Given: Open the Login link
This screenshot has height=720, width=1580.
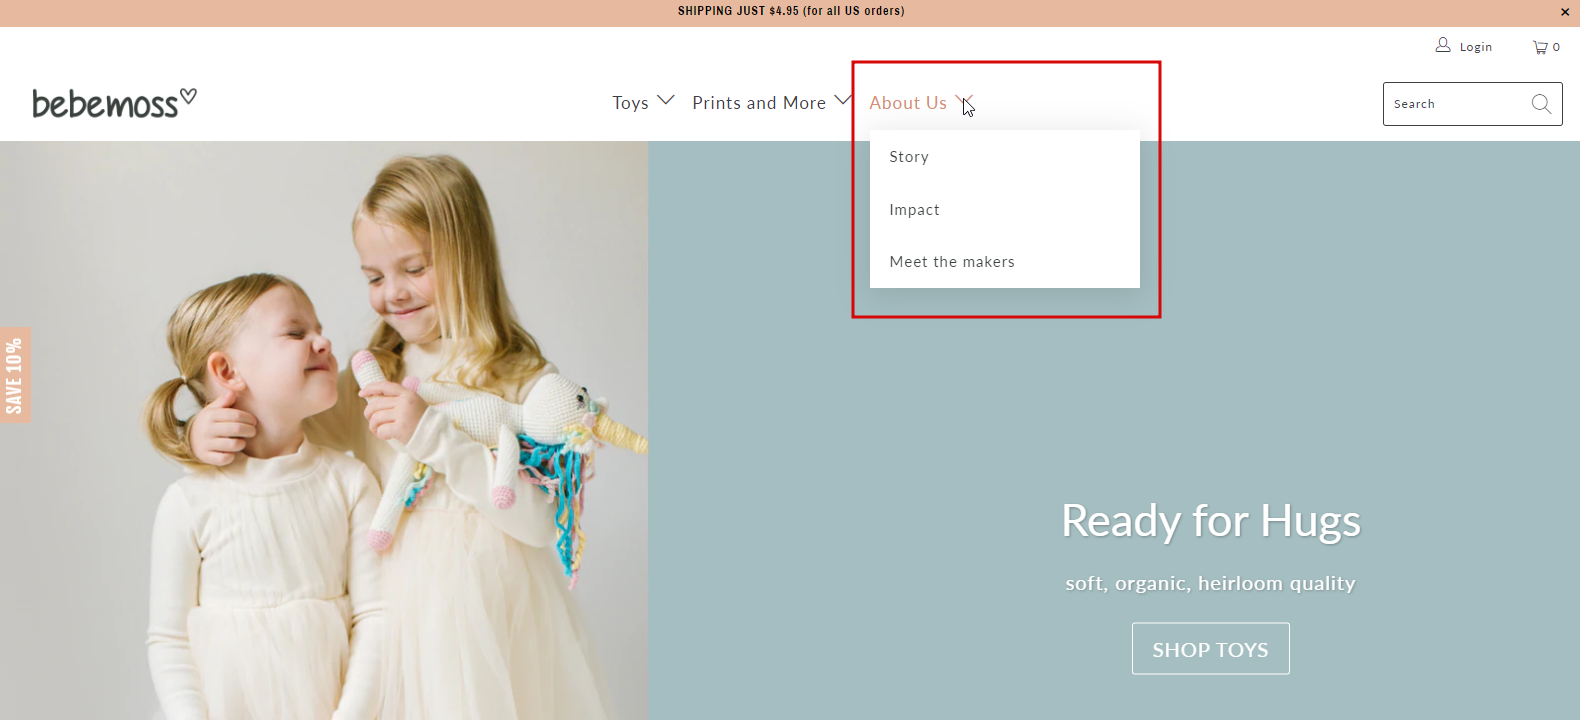Looking at the screenshot, I should (1476, 47).
